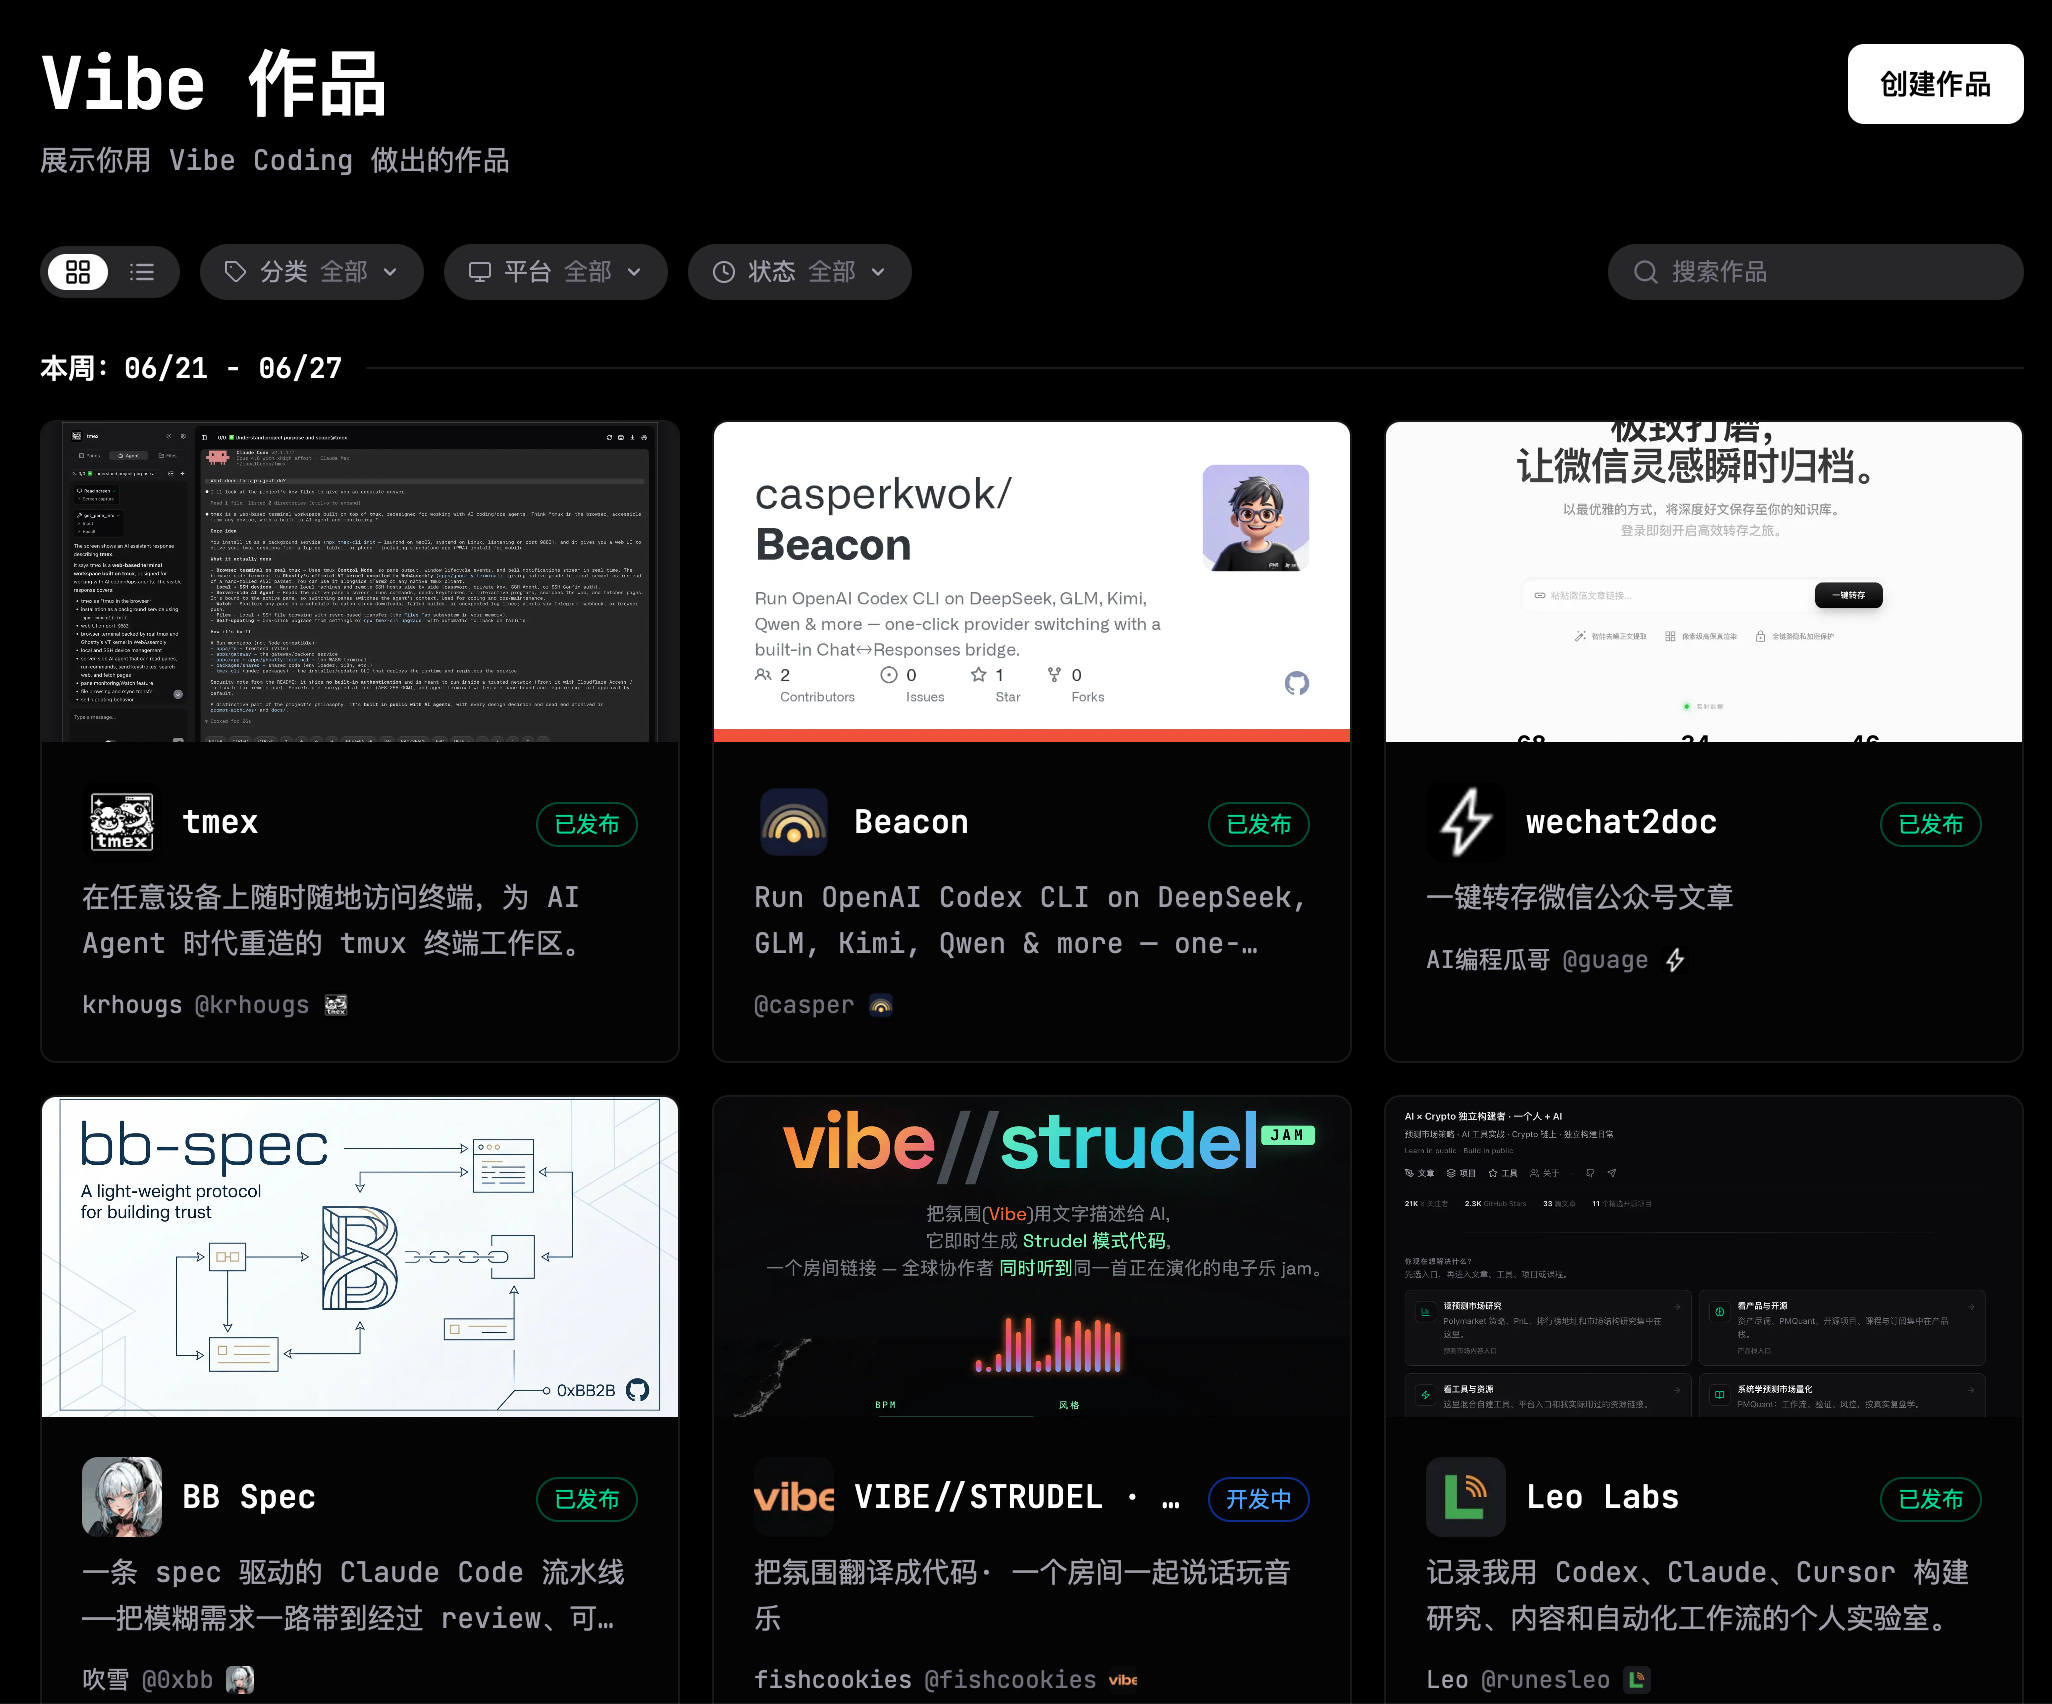2052x1704 pixels.
Task: Click the tag icon in 分类 filter
Action: coord(235,272)
